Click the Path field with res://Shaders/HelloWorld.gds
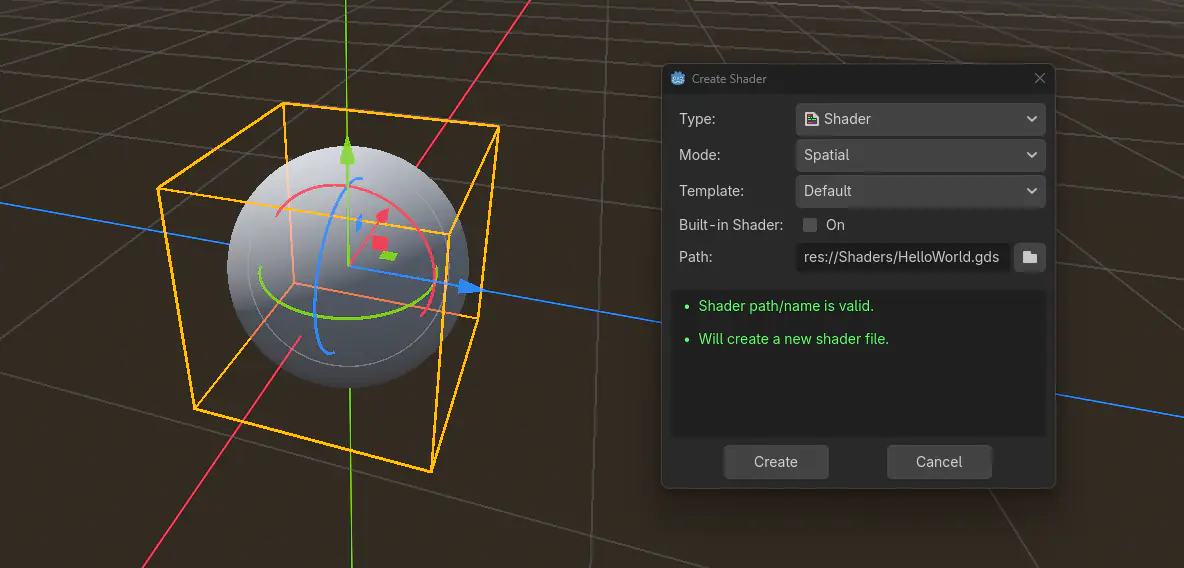Viewport: 1184px width, 568px height. coord(902,258)
